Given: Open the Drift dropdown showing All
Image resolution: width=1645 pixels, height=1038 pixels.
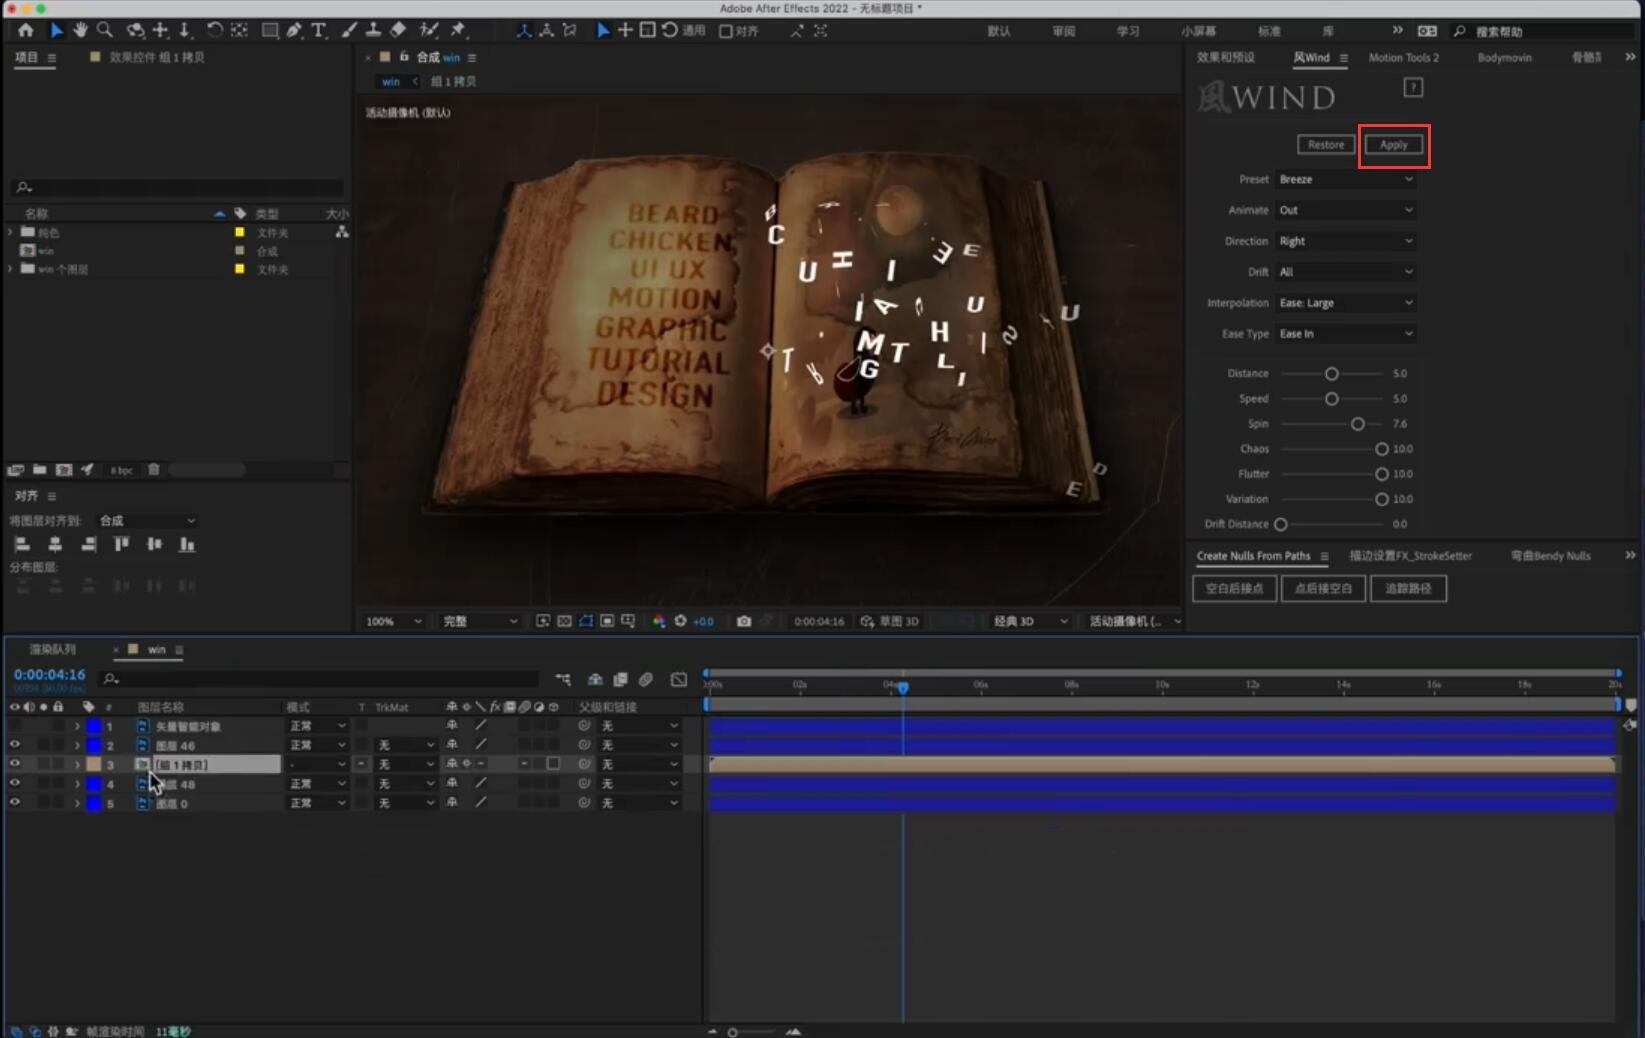Looking at the screenshot, I should pos(1346,272).
